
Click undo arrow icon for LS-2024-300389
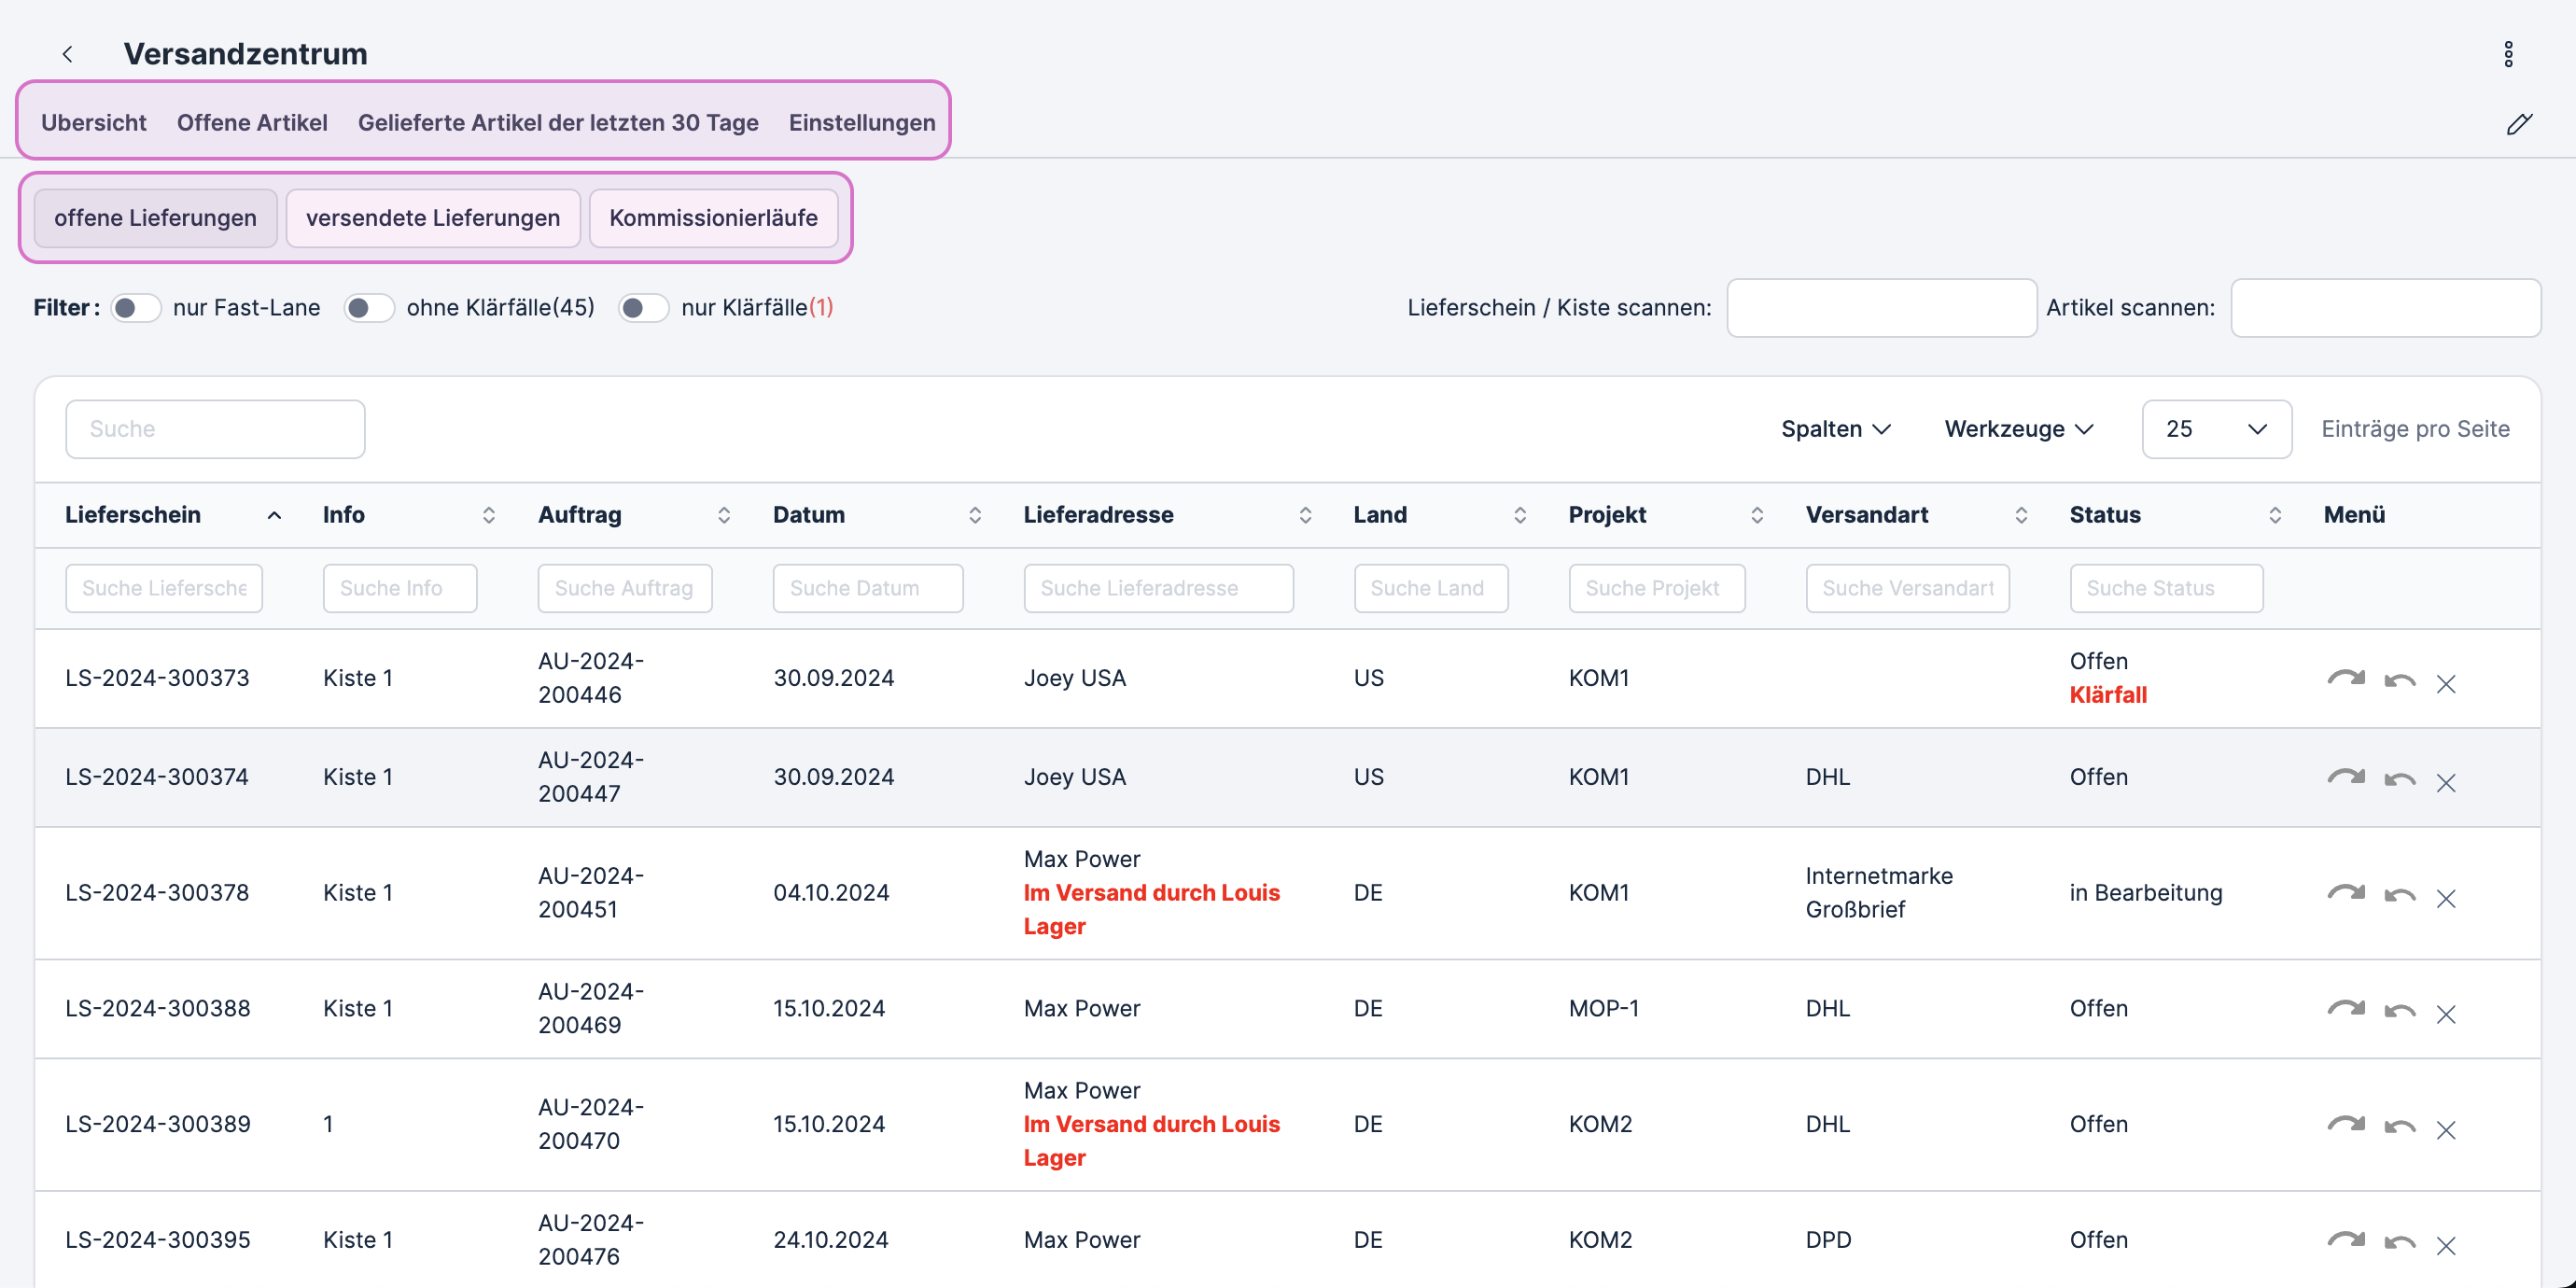coord(2399,1127)
